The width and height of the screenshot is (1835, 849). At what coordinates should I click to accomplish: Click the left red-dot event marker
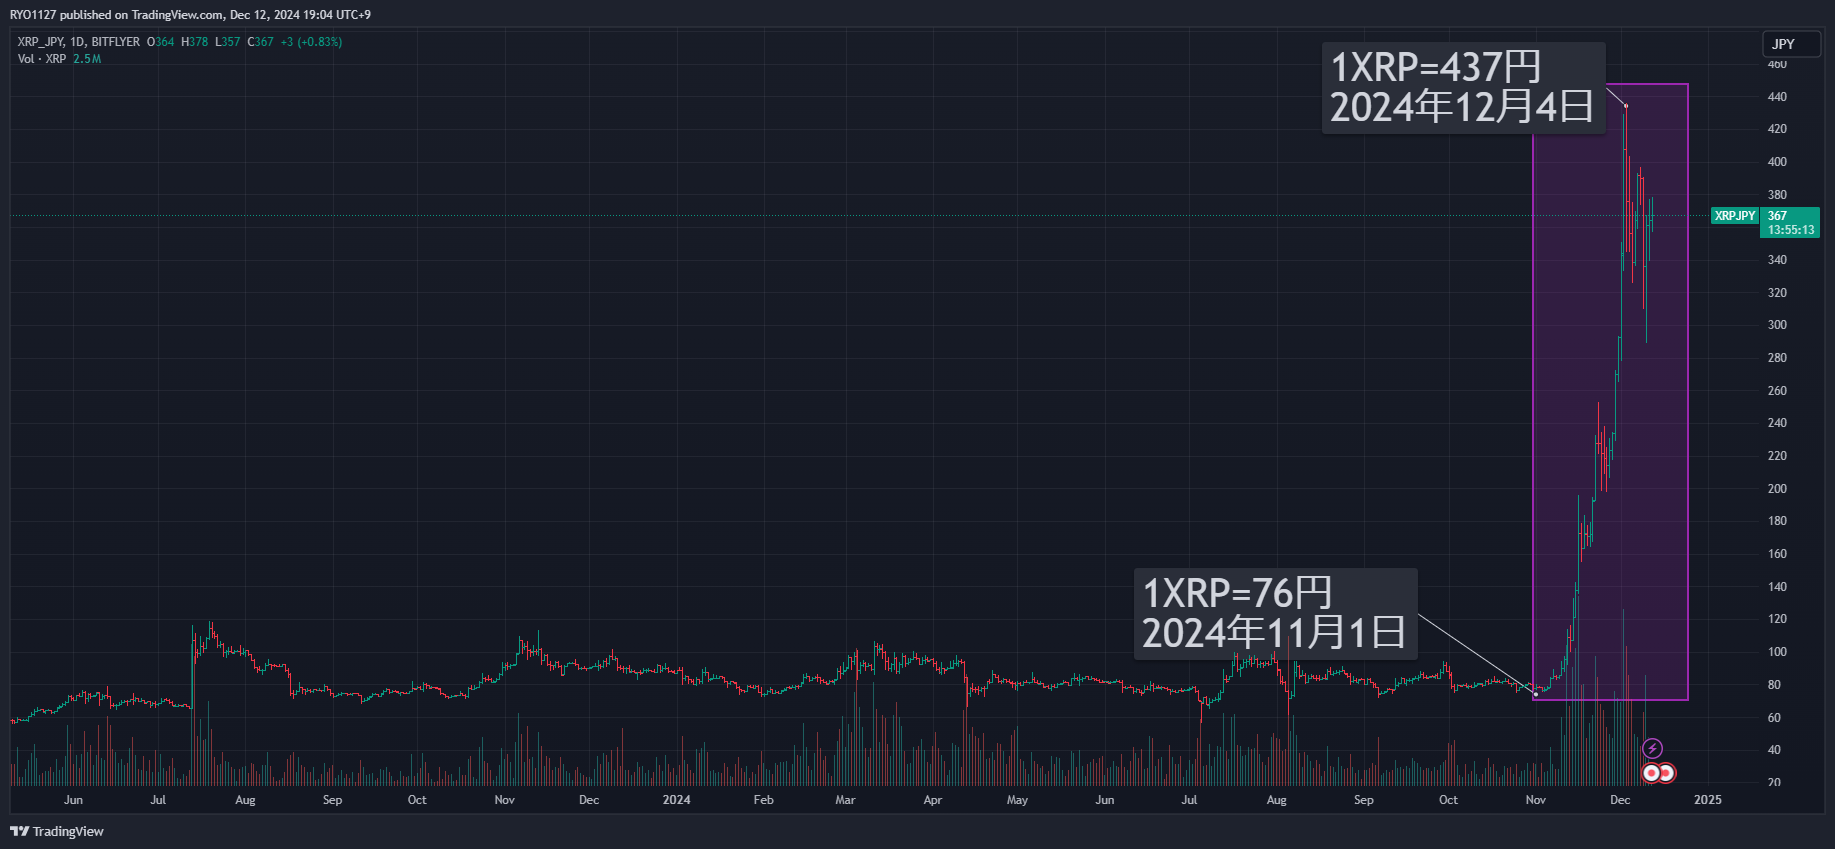point(1651,773)
